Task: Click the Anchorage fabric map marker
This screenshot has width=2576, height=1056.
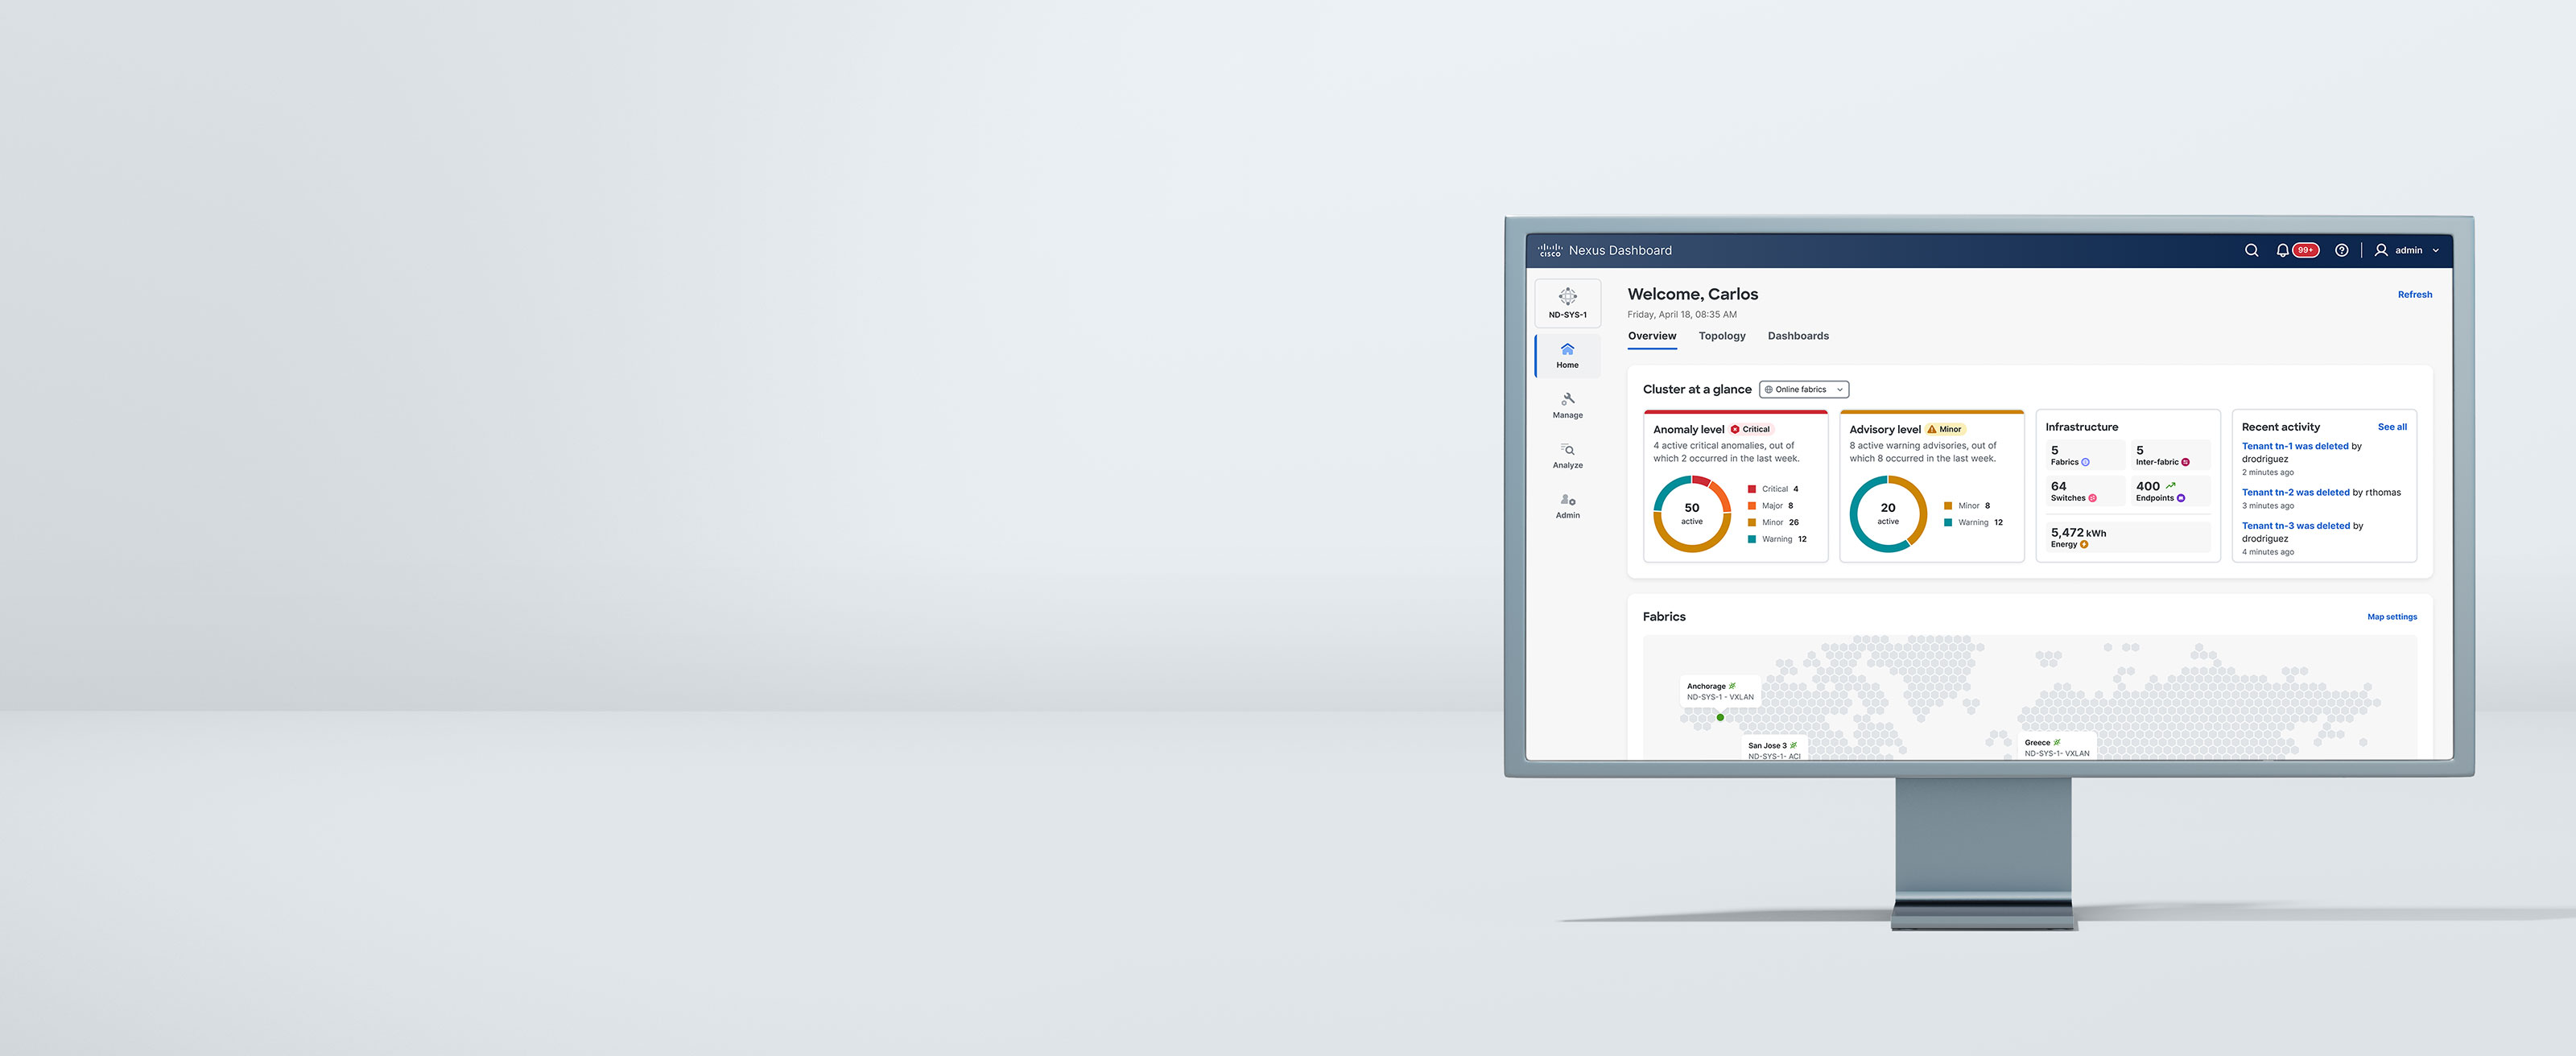Action: [x=1719, y=717]
